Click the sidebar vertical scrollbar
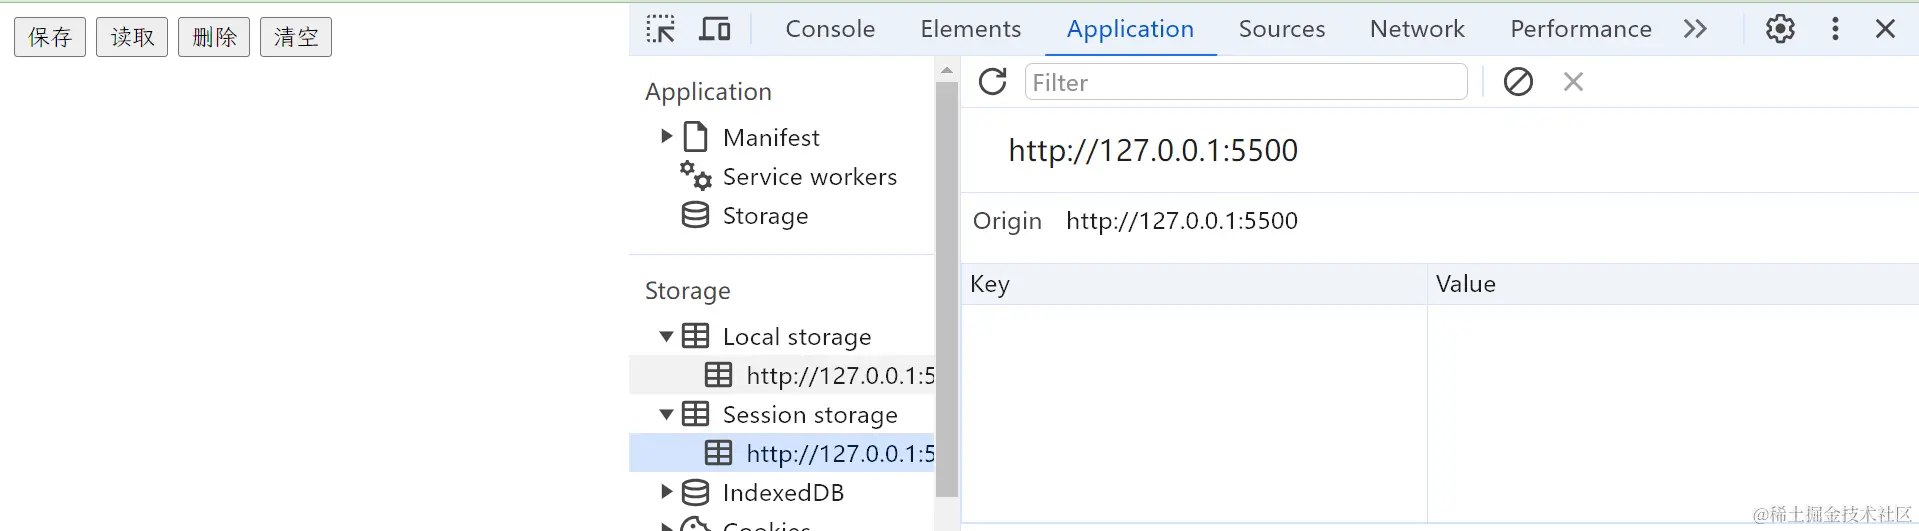The width and height of the screenshot is (1919, 531). pyautogui.click(x=947, y=290)
